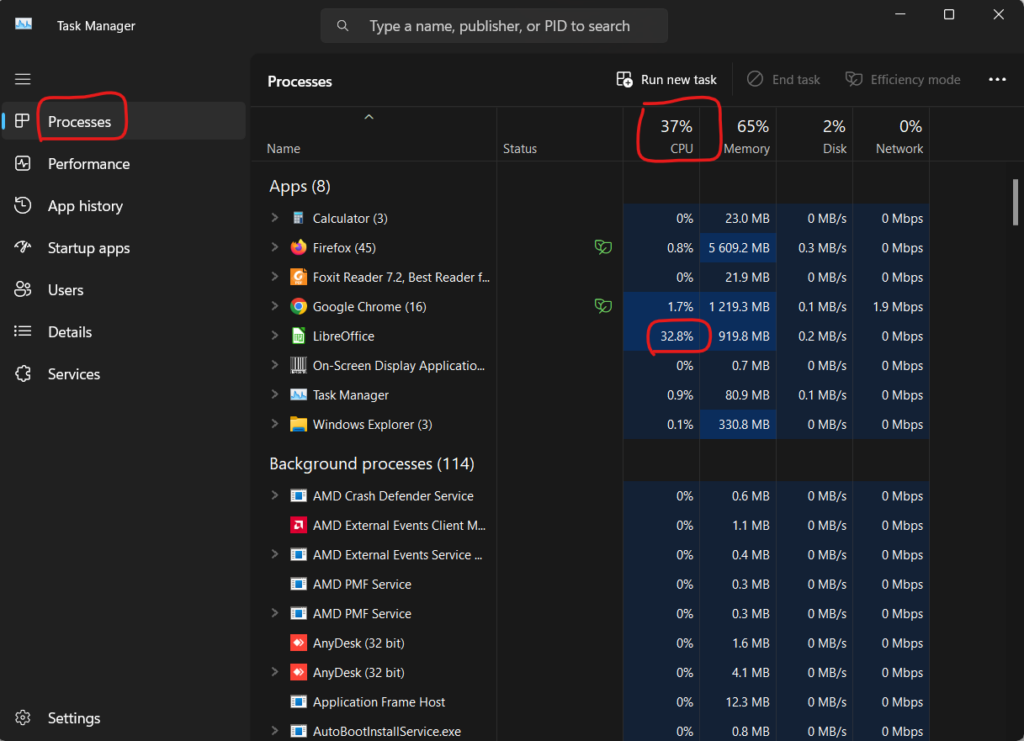Expand the AMD External Events Service row

275,554
